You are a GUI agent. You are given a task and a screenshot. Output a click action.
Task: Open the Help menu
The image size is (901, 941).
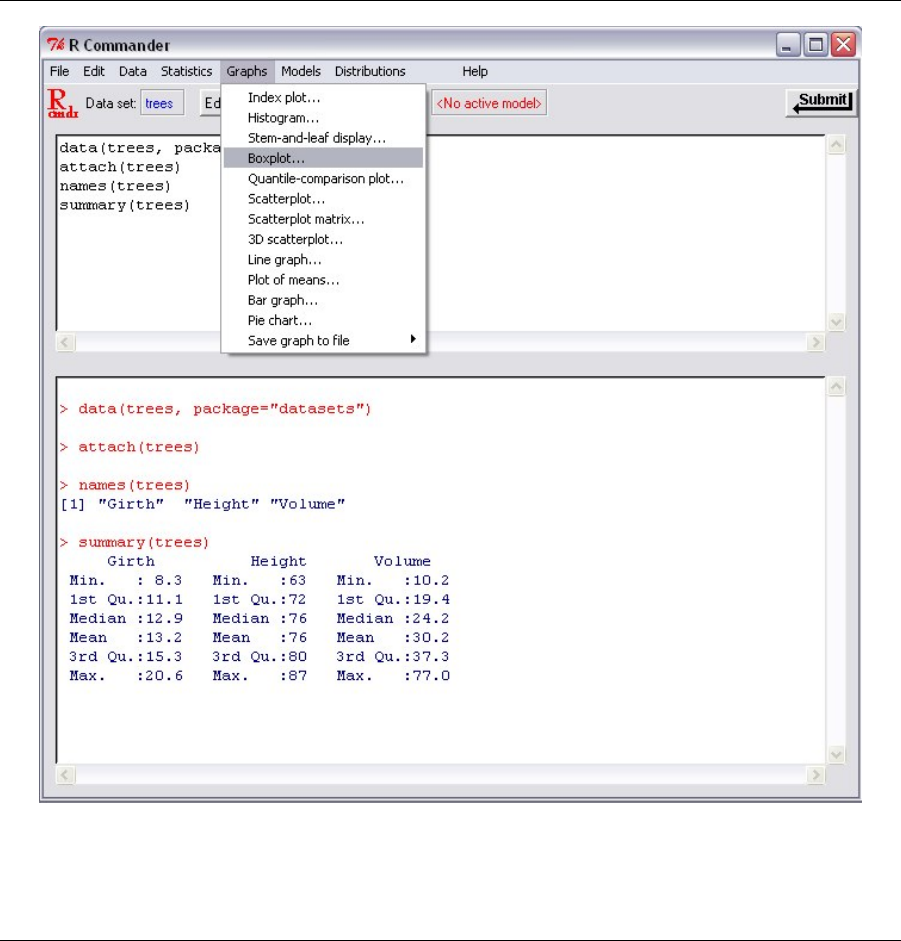click(x=475, y=71)
